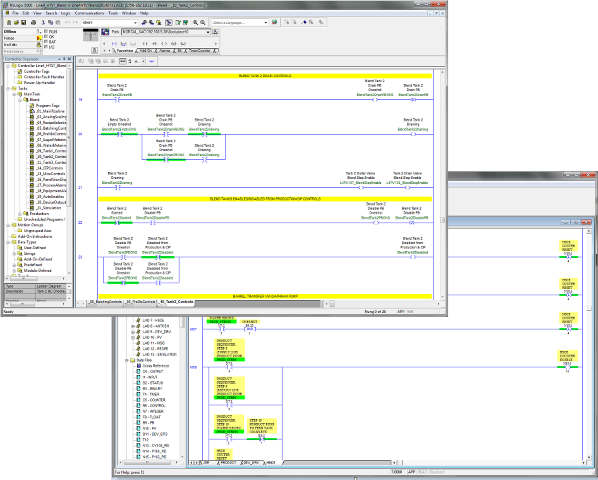
Task: Click the Zoom In magnifier icon
Action: pos(195,23)
